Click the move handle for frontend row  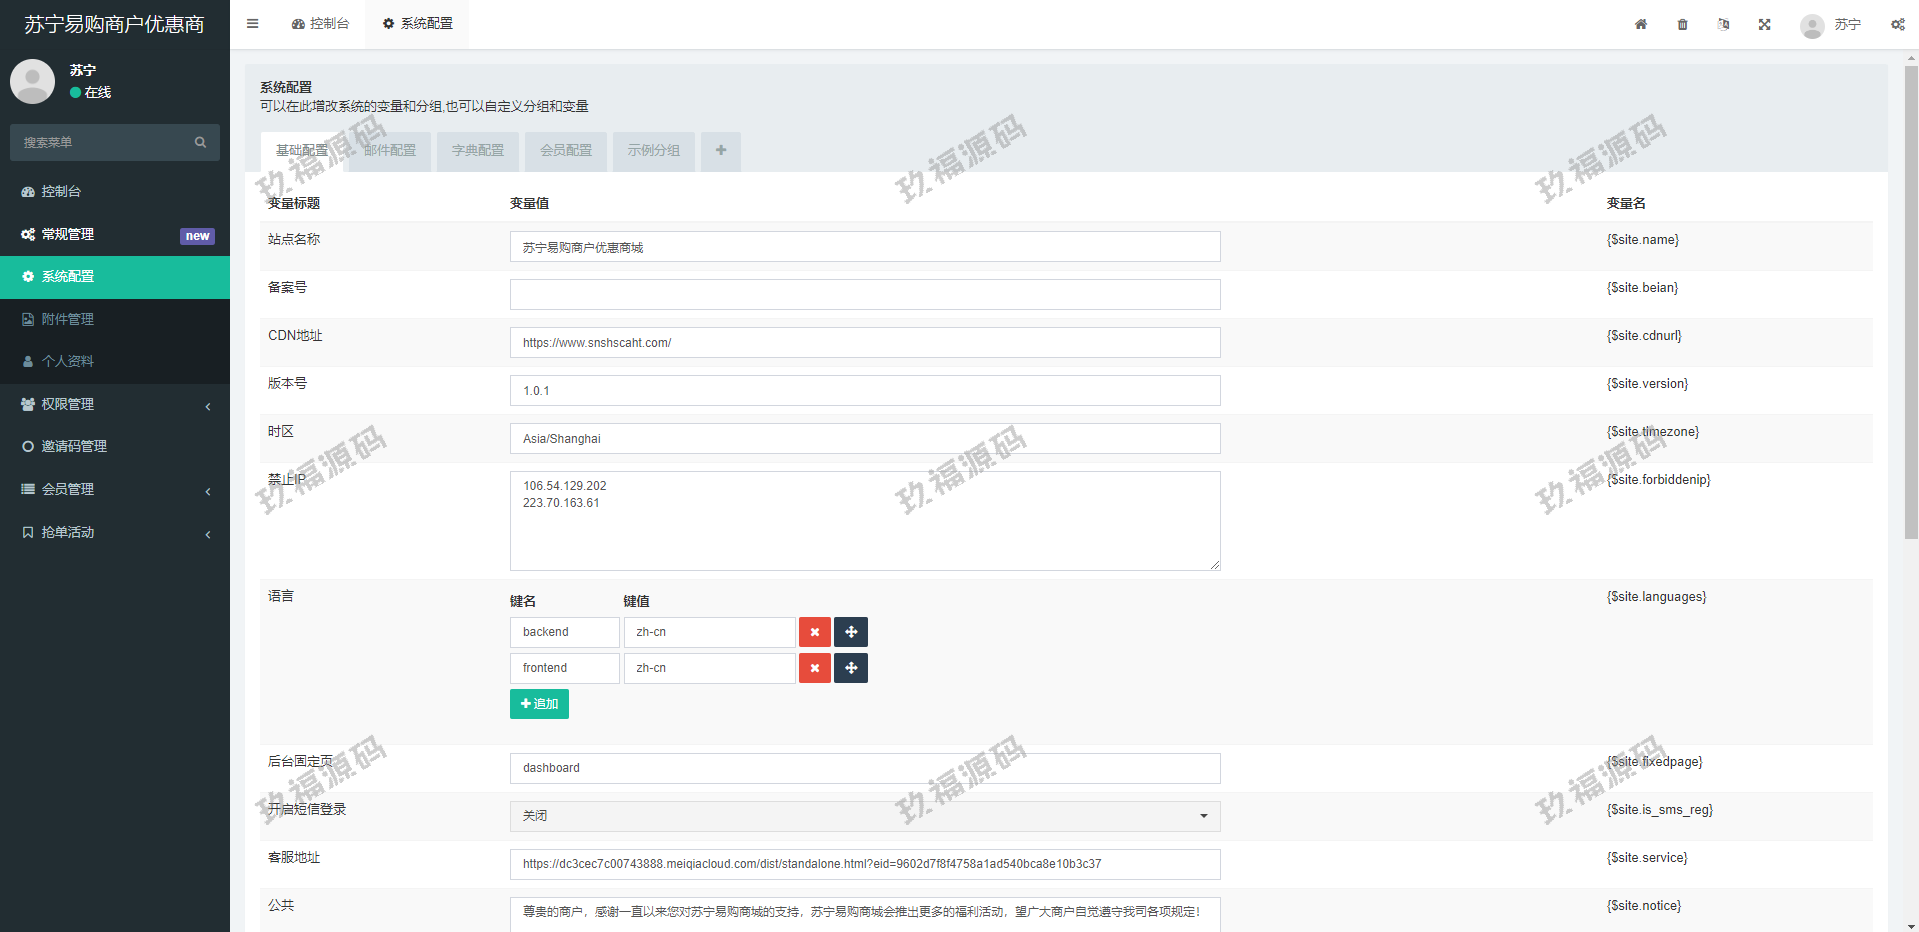[x=851, y=668]
